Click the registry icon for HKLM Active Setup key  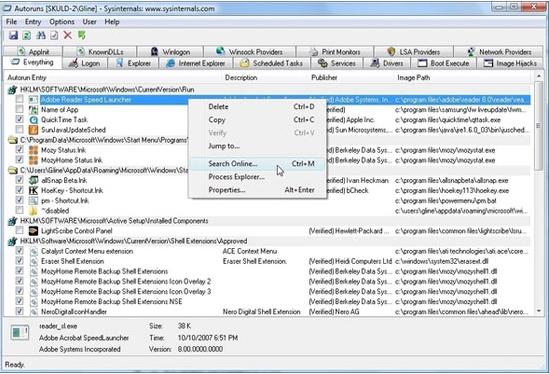pos(13,221)
